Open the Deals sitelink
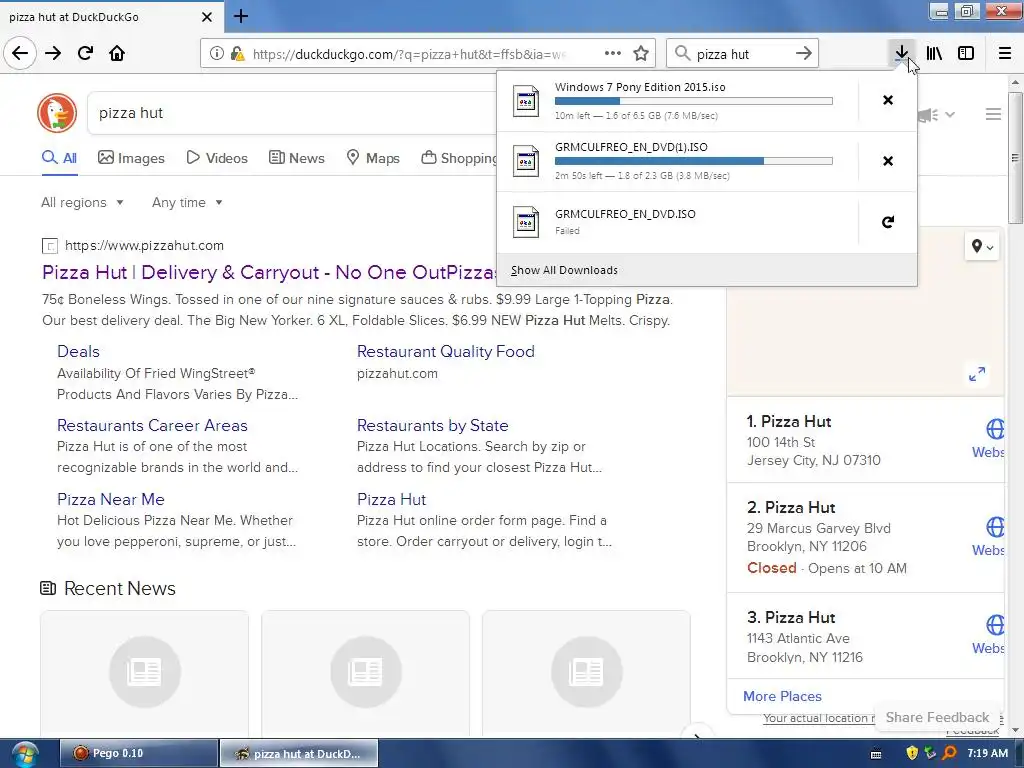 pos(78,351)
